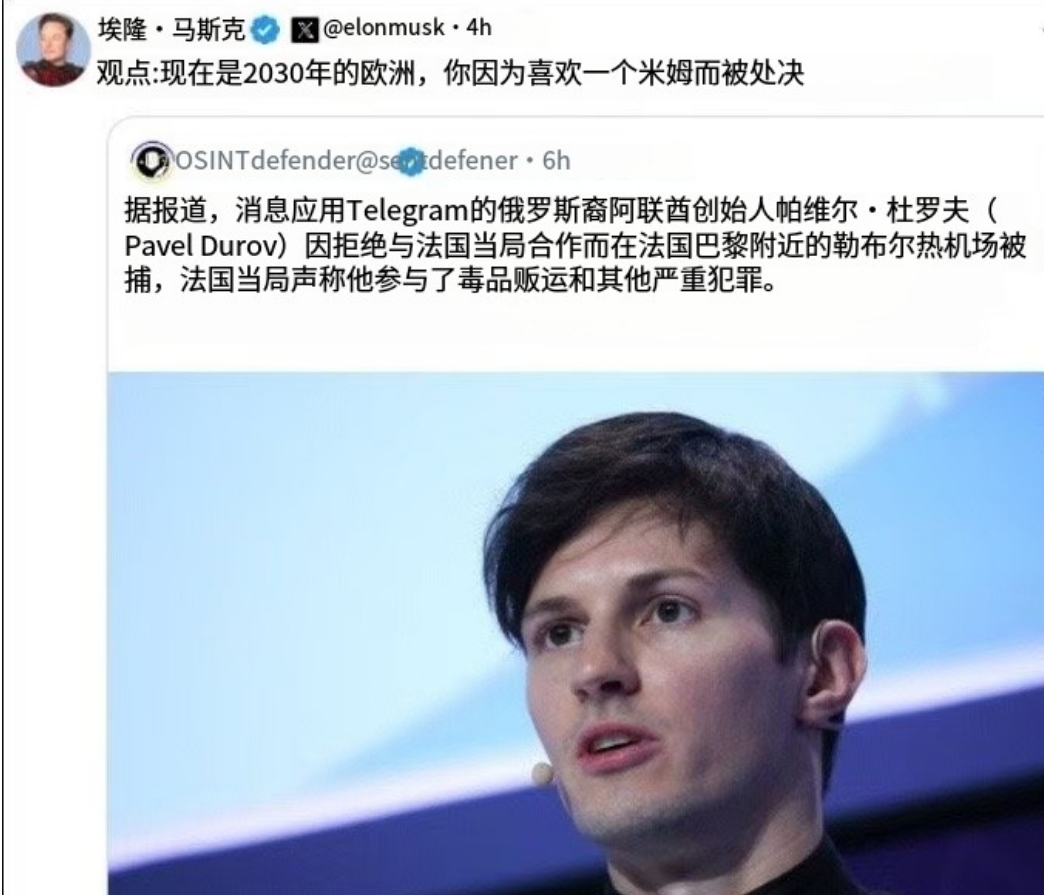This screenshot has width=1044, height=895.
Task: Visit the @elonmusk handle link
Action: (x=384, y=28)
